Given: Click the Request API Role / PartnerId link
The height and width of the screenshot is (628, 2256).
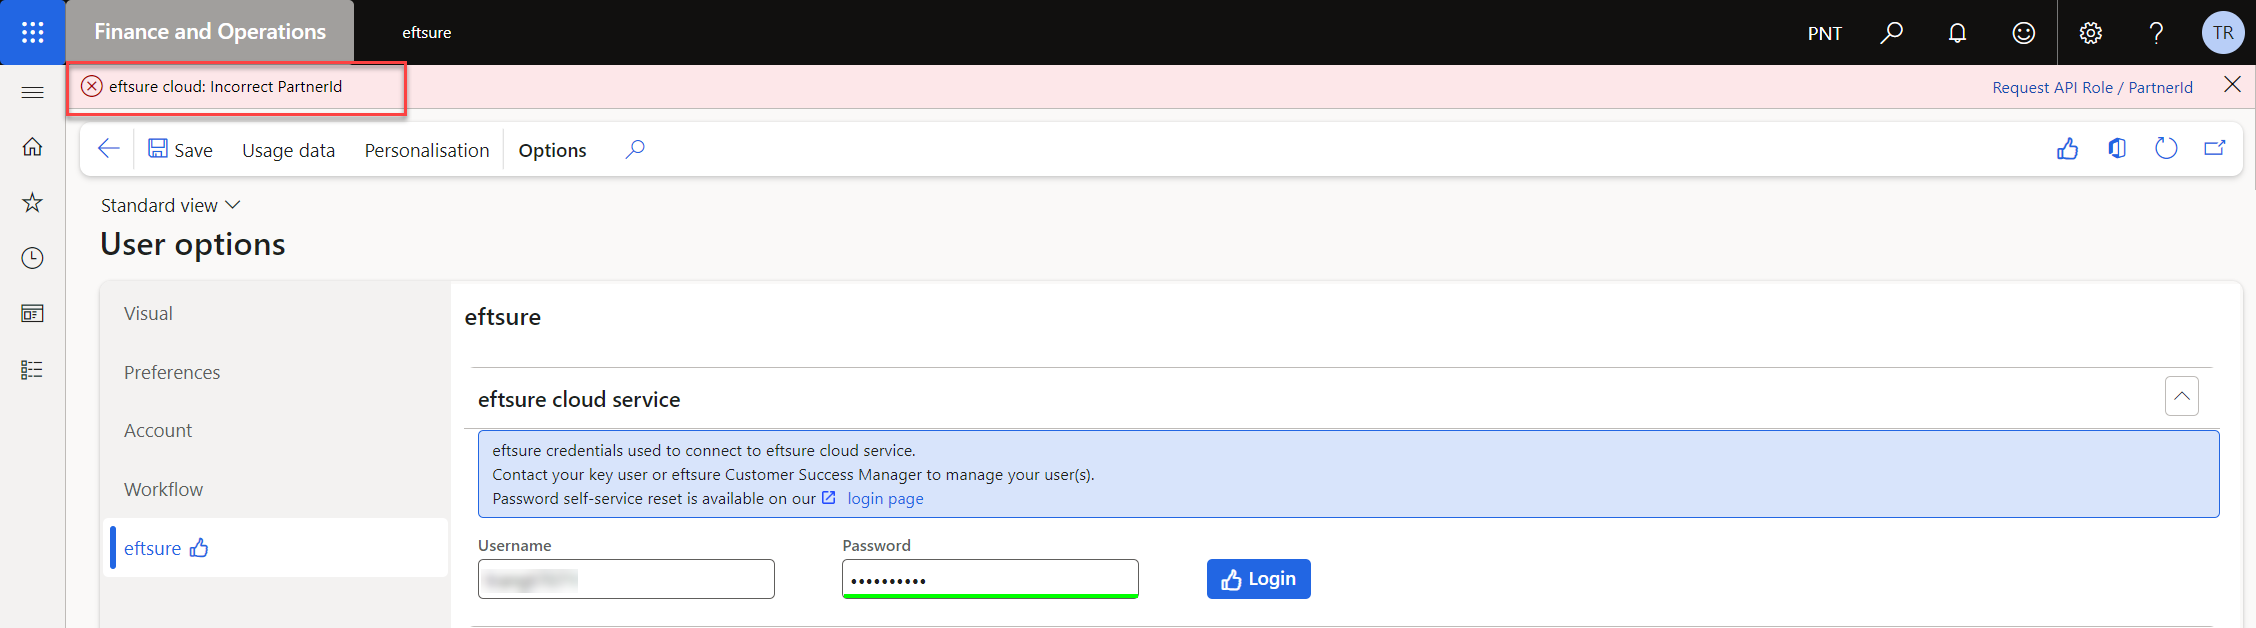Looking at the screenshot, I should click(x=2092, y=87).
